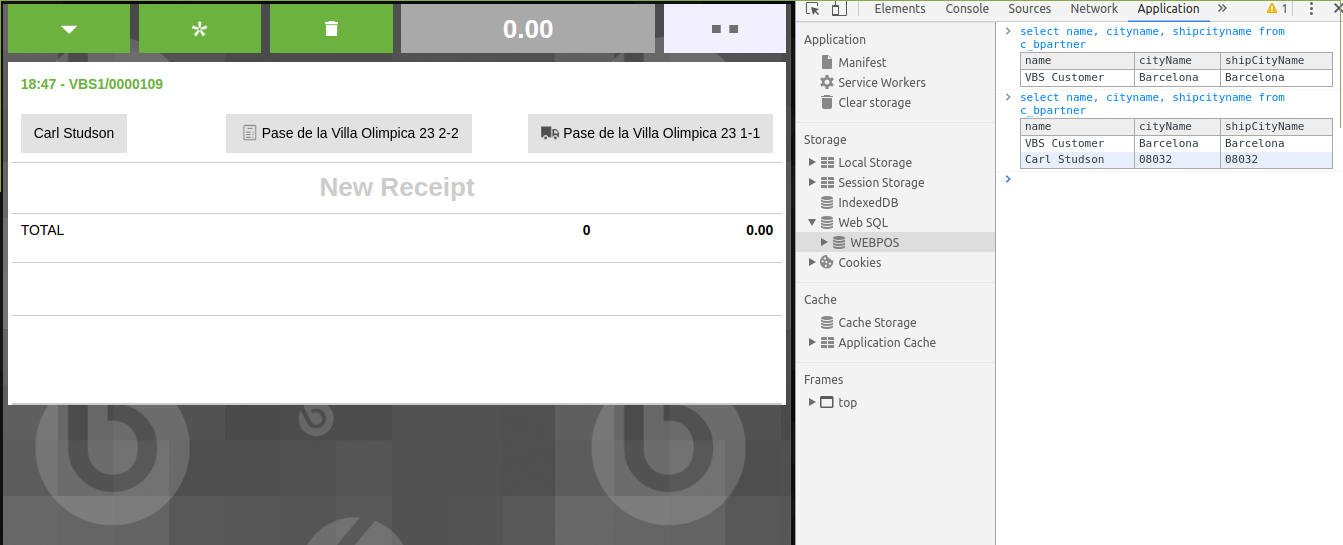This screenshot has height=545, width=1343.
Task: Click the 0.00 total amount button
Action: pyautogui.click(x=528, y=29)
